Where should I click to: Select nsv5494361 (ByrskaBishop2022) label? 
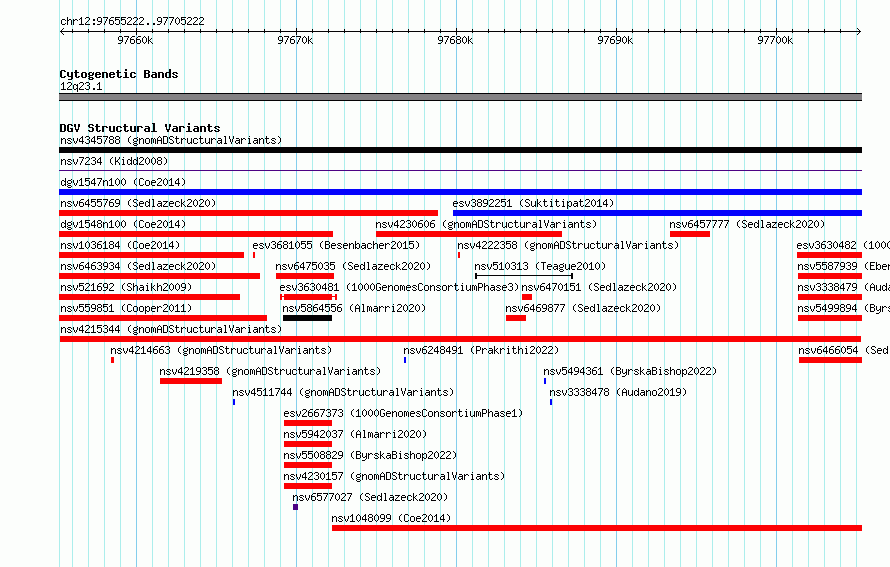click(x=630, y=371)
